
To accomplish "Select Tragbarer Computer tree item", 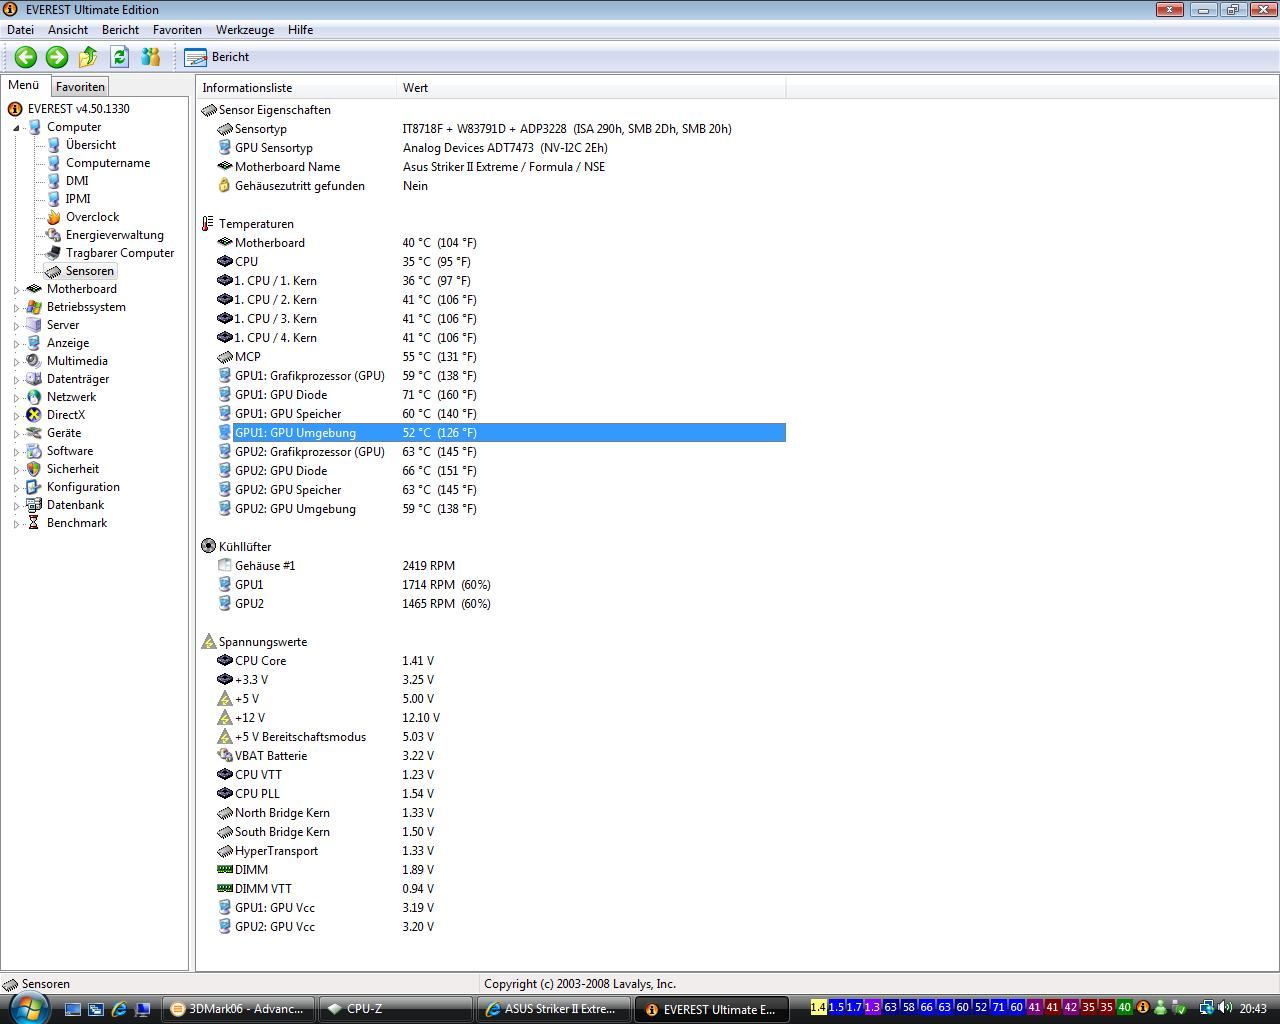I will (120, 253).
